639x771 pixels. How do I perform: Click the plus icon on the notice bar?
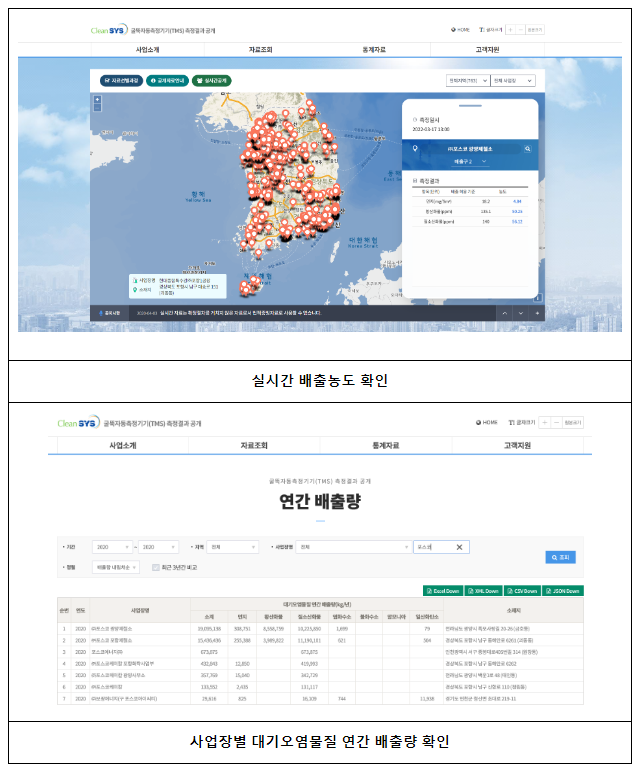click(x=537, y=313)
